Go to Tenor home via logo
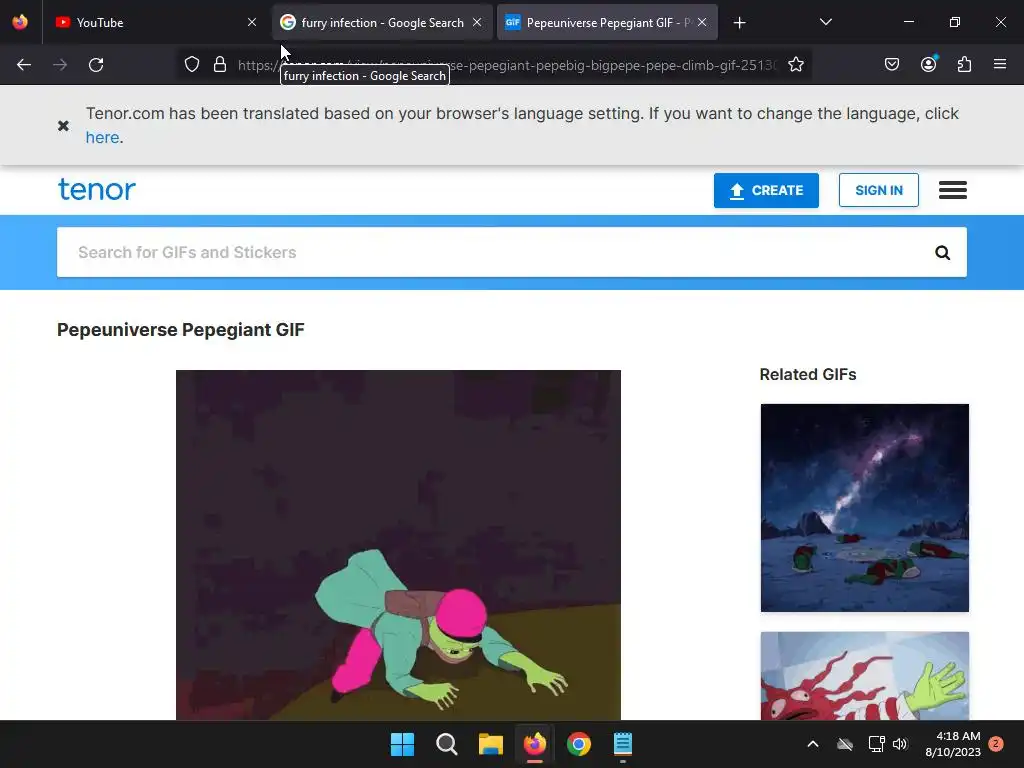The height and width of the screenshot is (768, 1024). click(x=97, y=189)
